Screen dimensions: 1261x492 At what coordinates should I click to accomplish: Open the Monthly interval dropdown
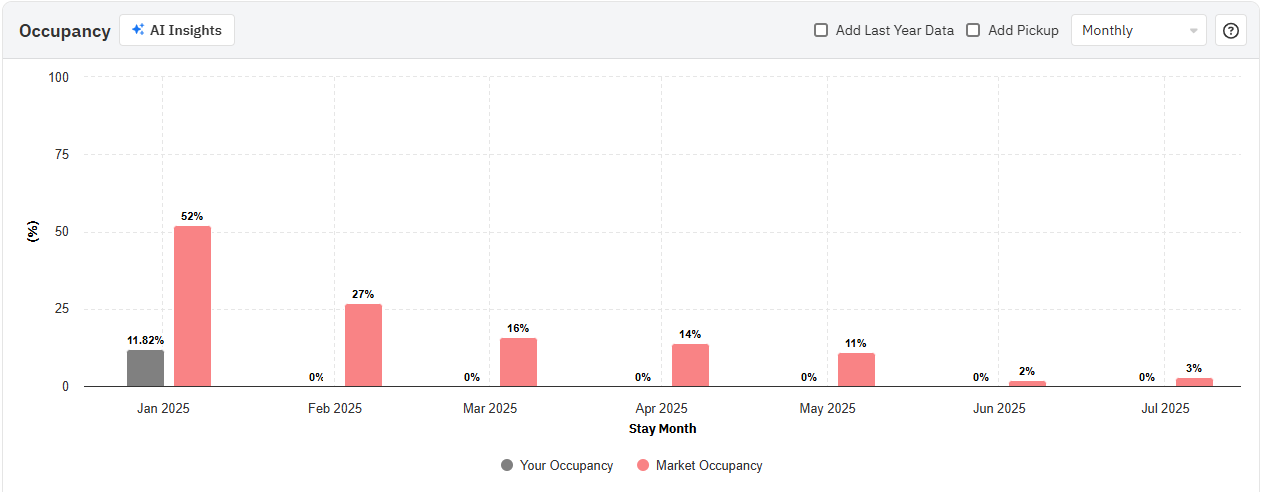[1139, 30]
